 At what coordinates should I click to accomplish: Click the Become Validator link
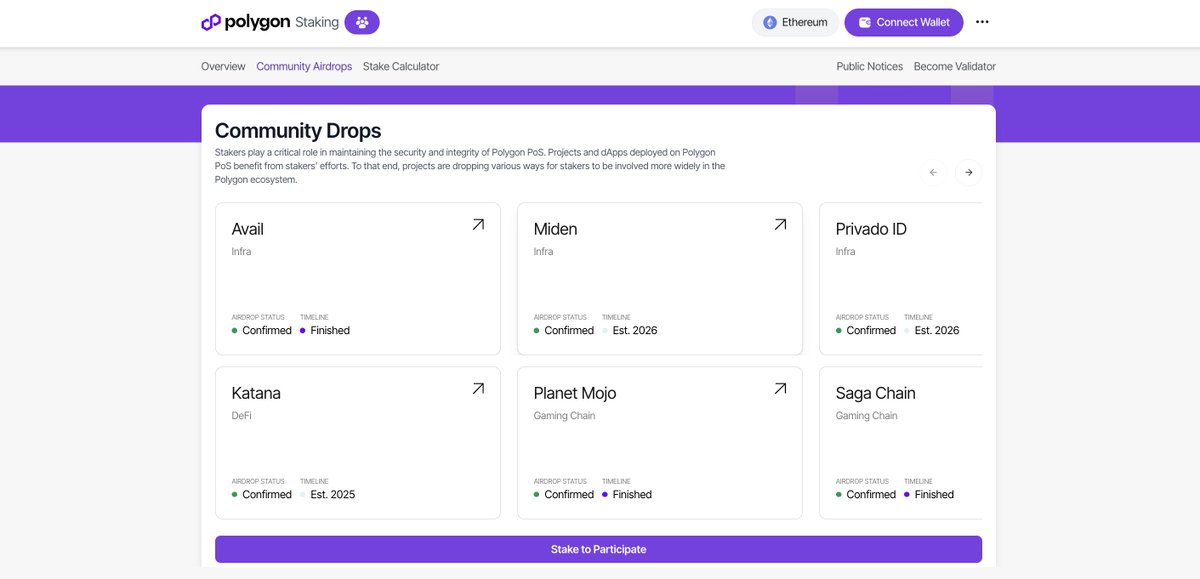pos(955,66)
